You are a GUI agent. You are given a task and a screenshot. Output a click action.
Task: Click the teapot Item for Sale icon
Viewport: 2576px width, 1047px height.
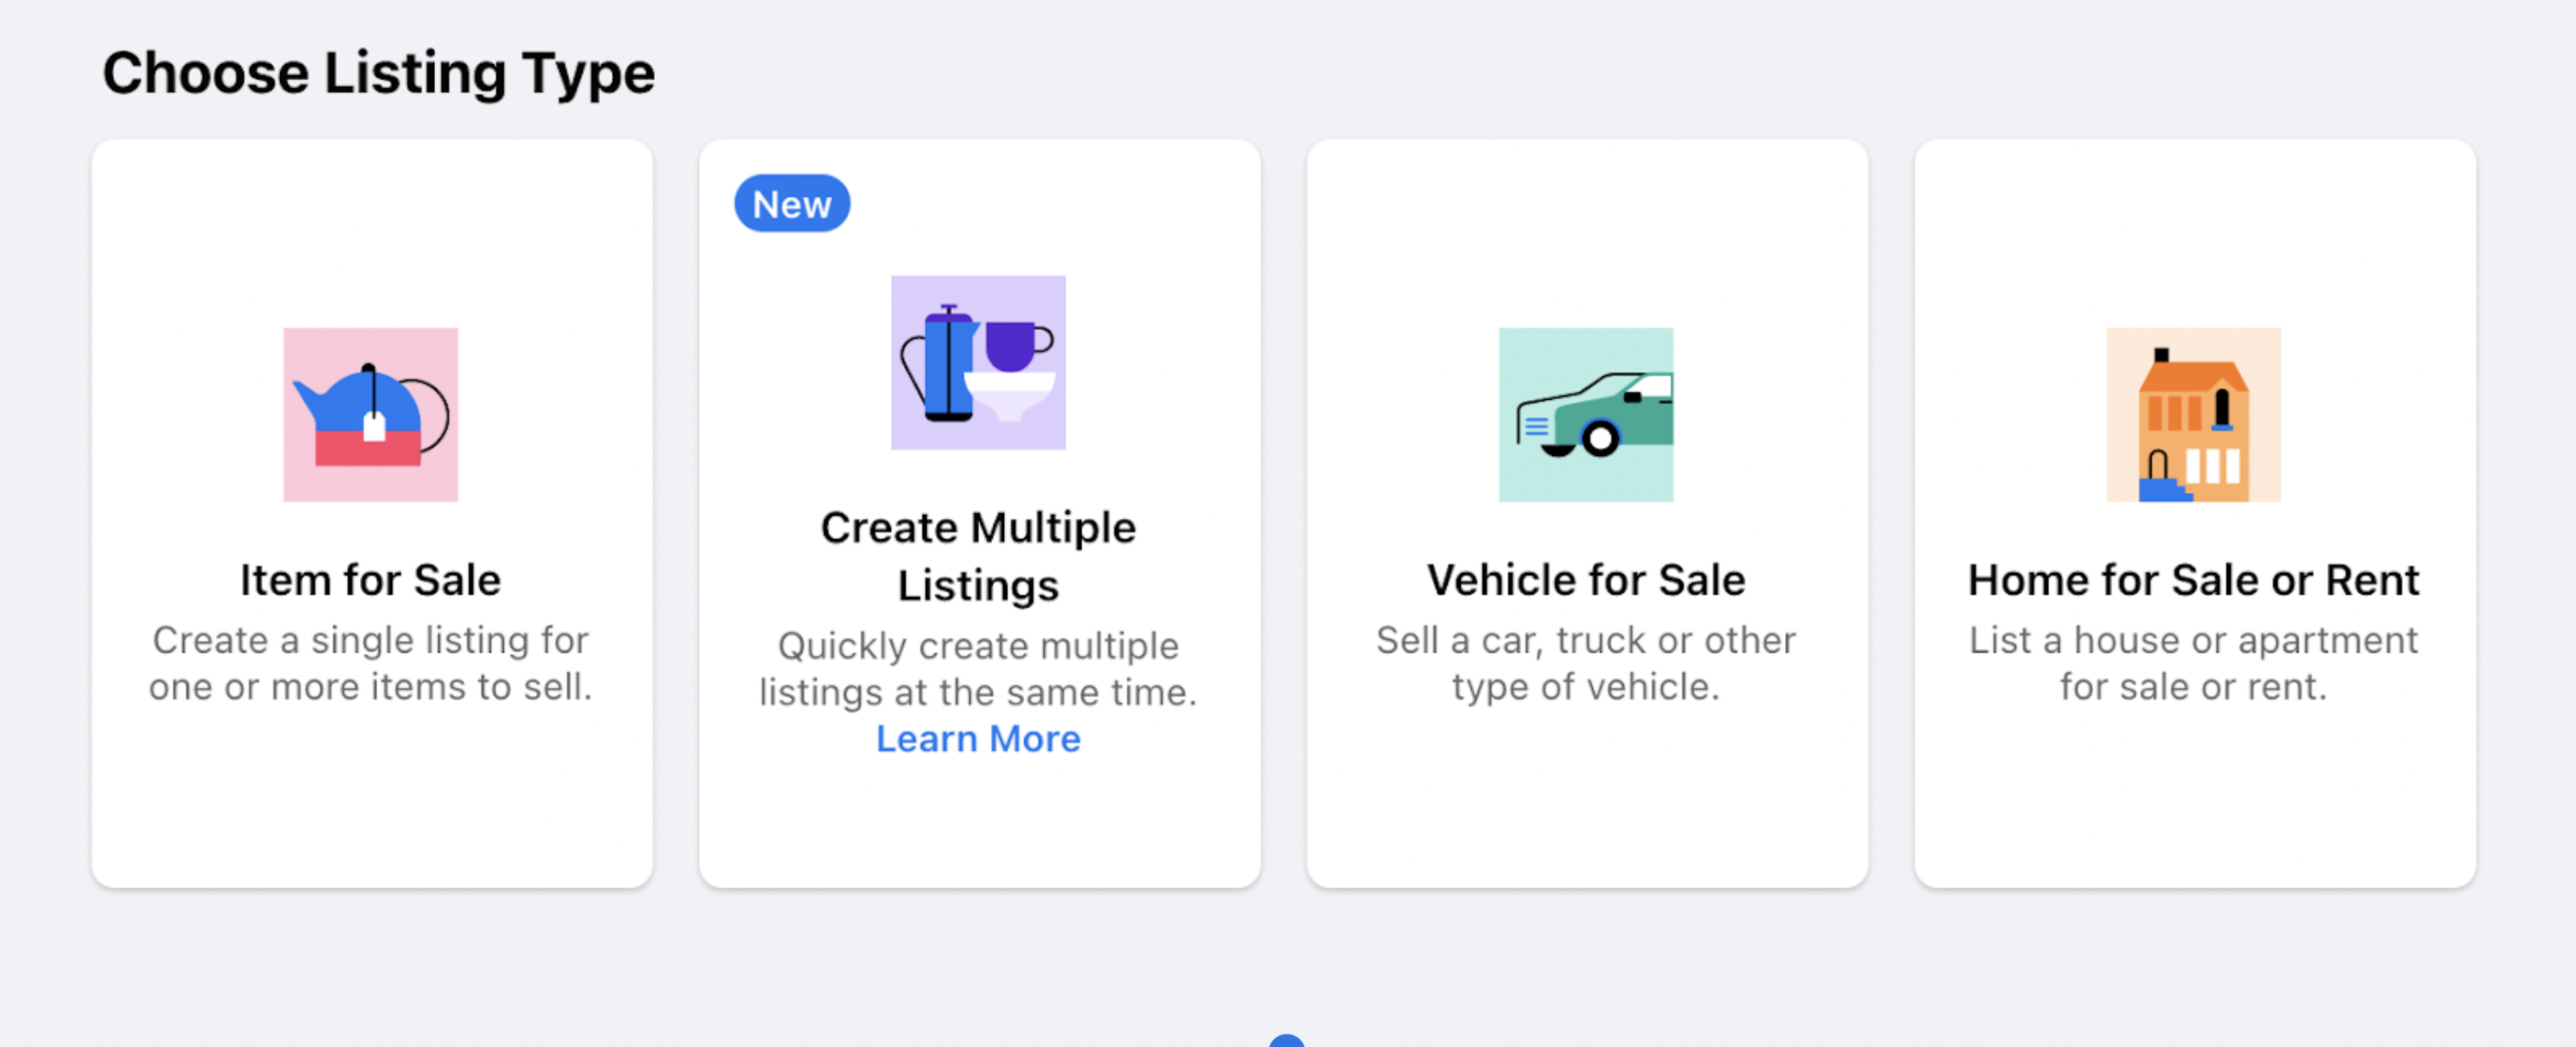click(x=370, y=414)
